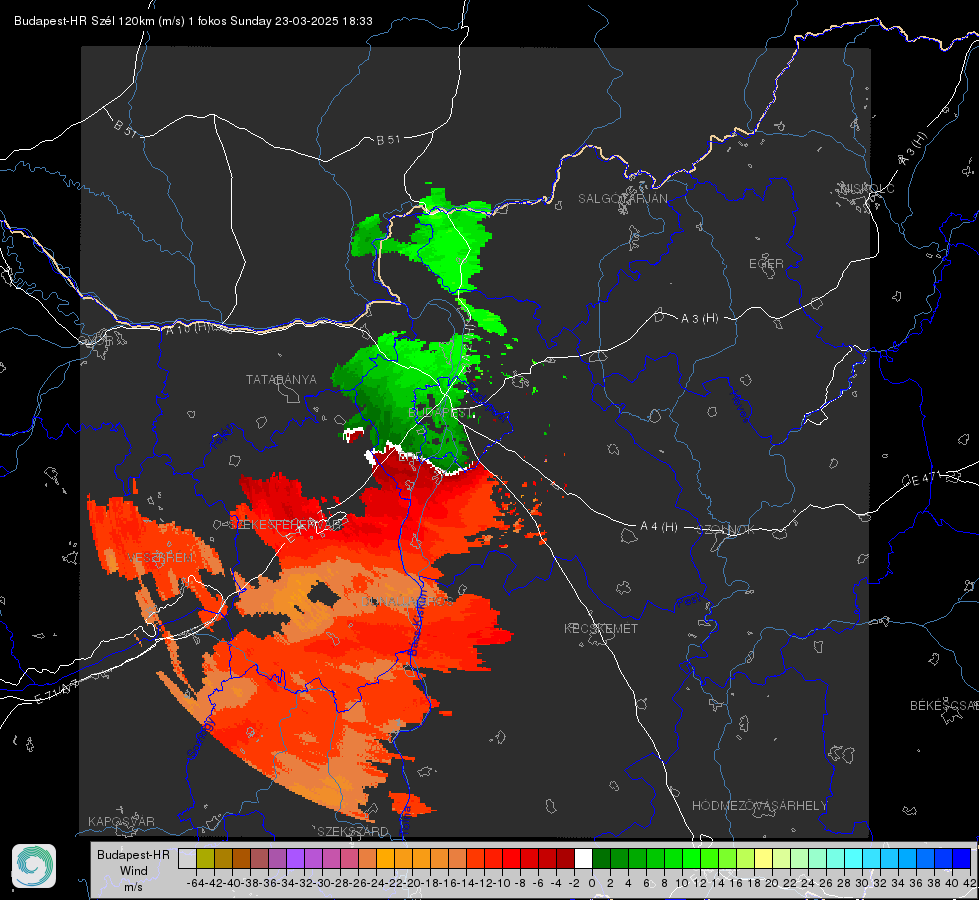
Task: Click the '-64' value on the legend scale
Action: [195, 883]
